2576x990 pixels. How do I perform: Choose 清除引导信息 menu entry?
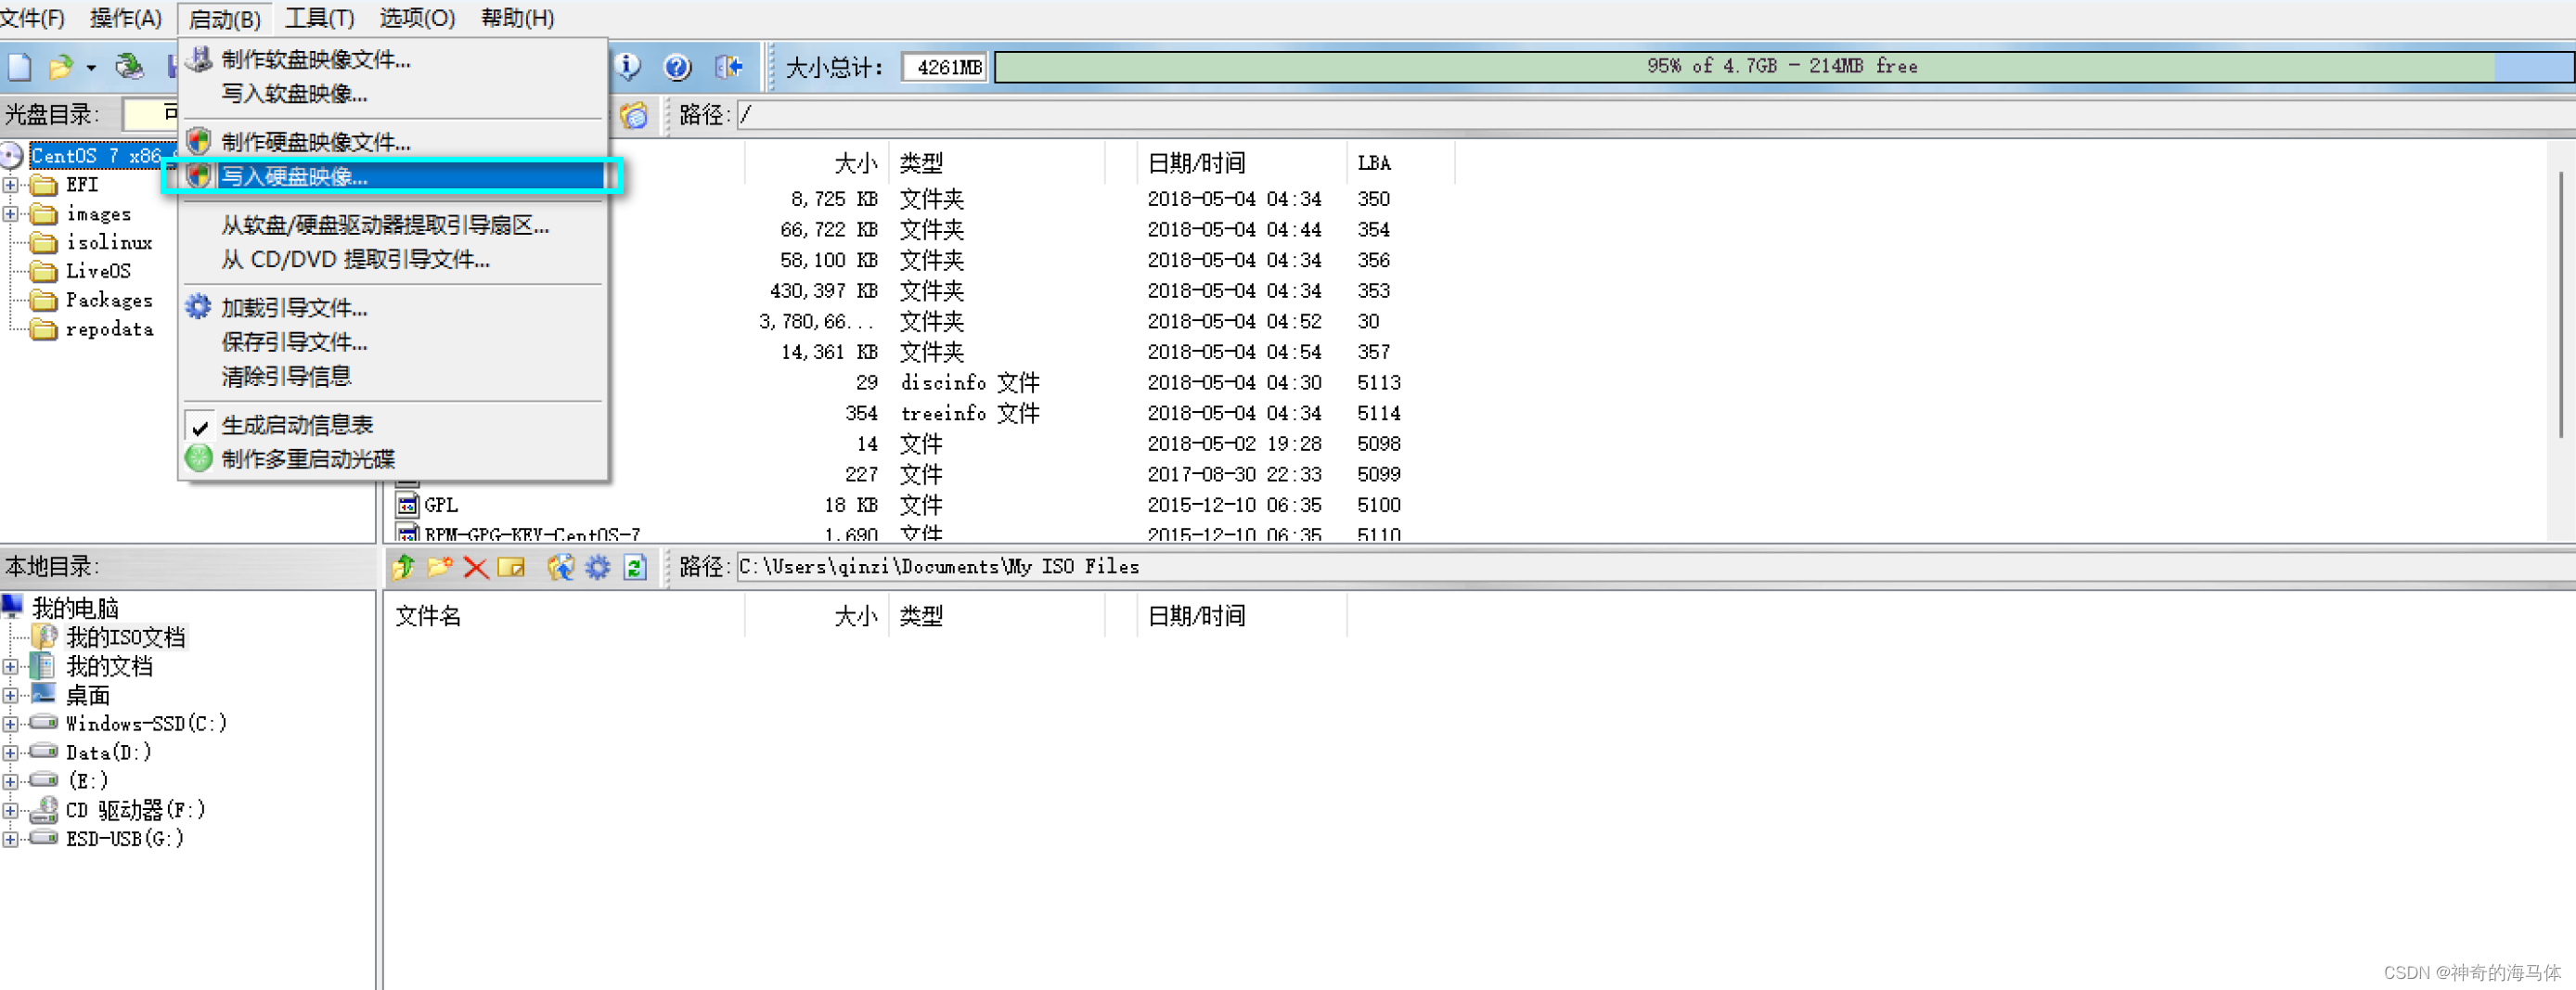[x=393, y=376]
